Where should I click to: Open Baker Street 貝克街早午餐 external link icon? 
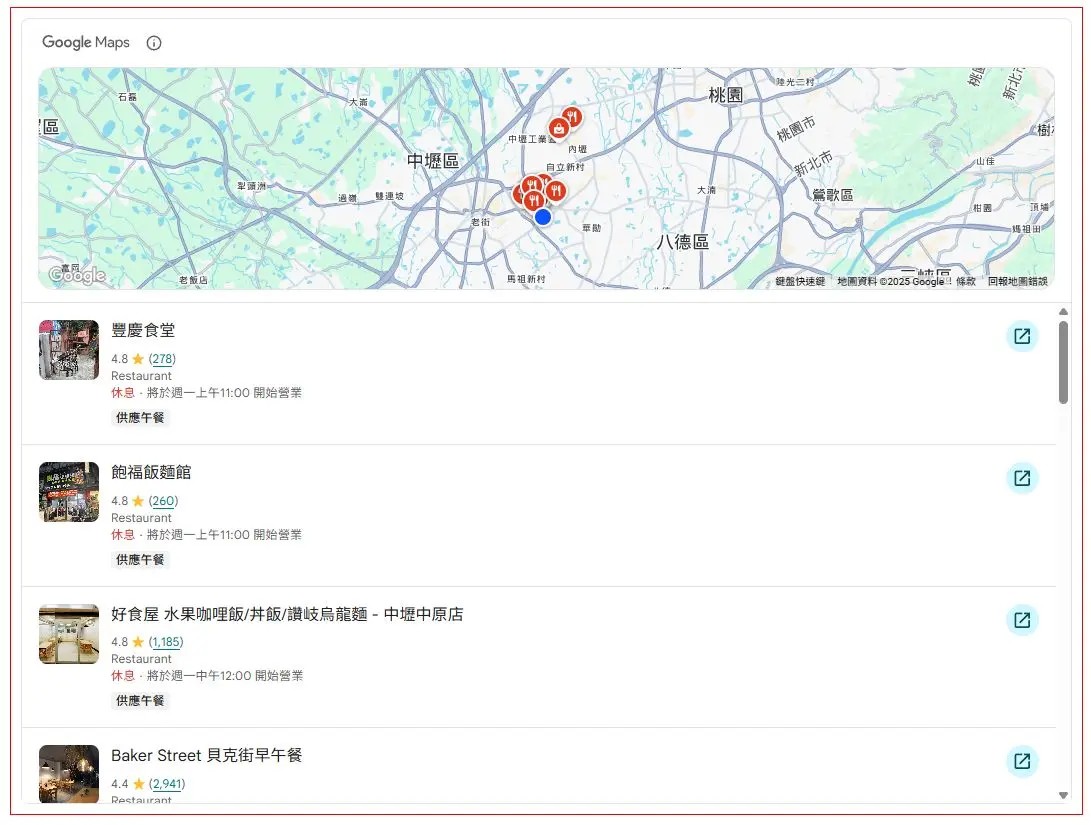click(1022, 761)
